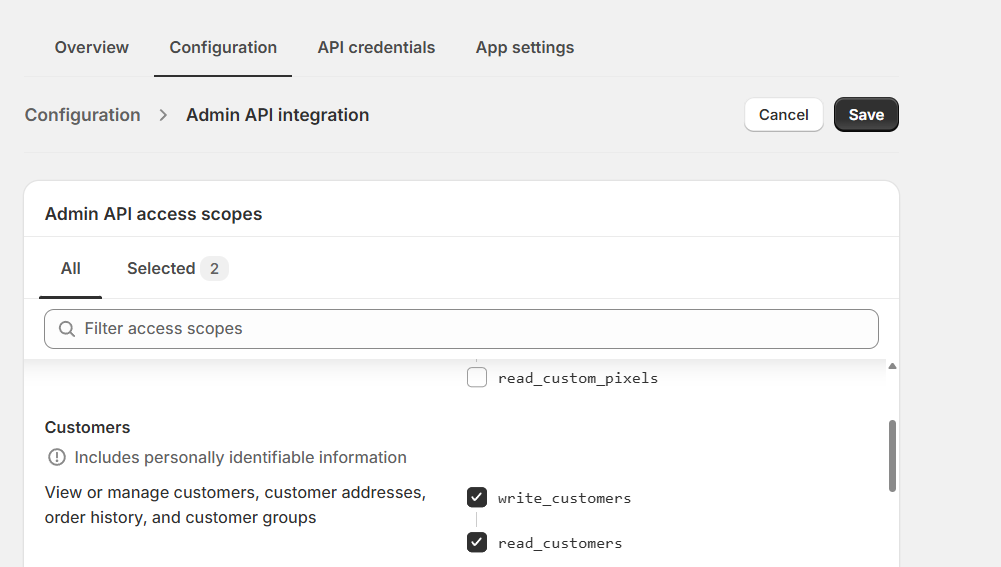Click the search magnifier icon
This screenshot has height=567, width=1001.
(67, 329)
